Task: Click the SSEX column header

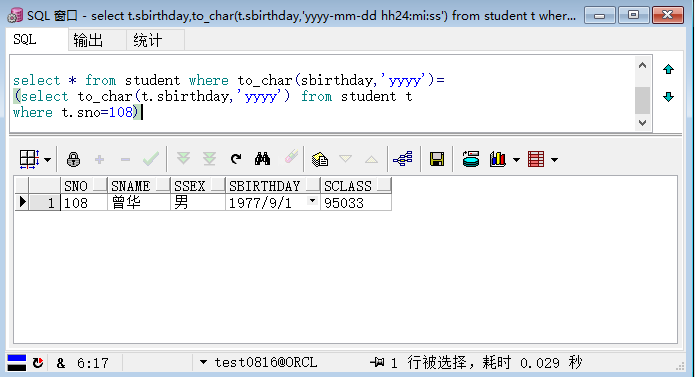Action: click(198, 186)
